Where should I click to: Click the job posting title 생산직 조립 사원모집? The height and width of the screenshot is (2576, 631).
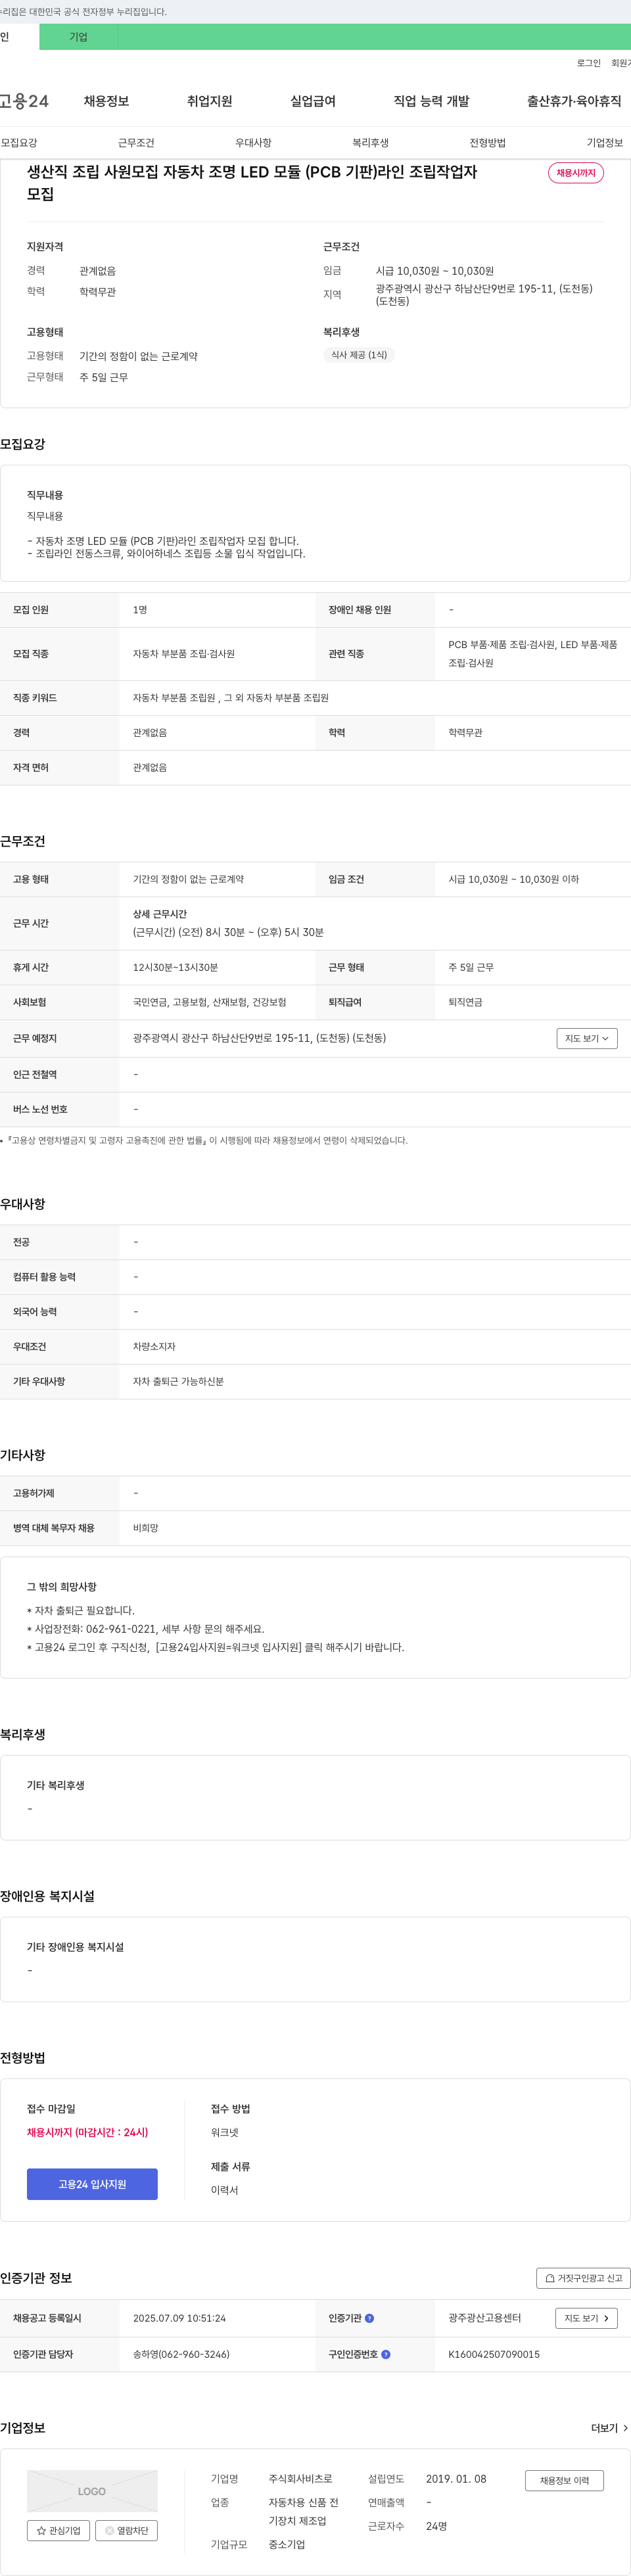click(252, 182)
